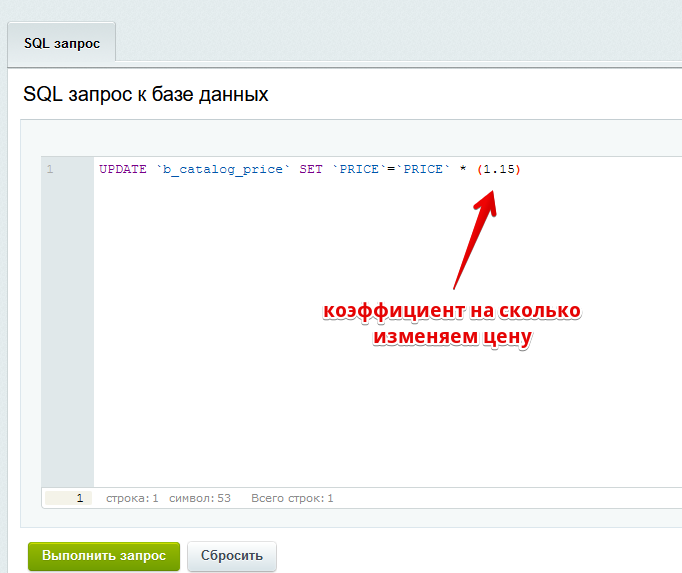The image size is (682, 573).
Task: Select line number 1 in editor gutter
Action: coord(50,169)
